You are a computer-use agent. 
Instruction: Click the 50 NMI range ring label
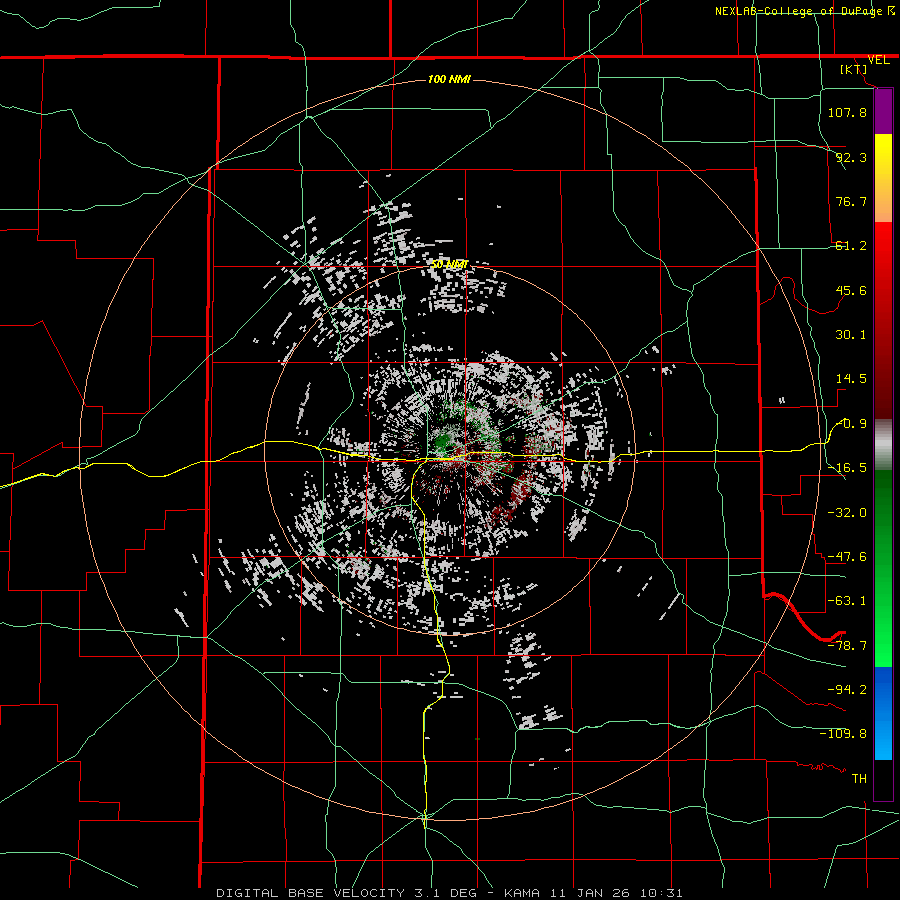click(449, 264)
